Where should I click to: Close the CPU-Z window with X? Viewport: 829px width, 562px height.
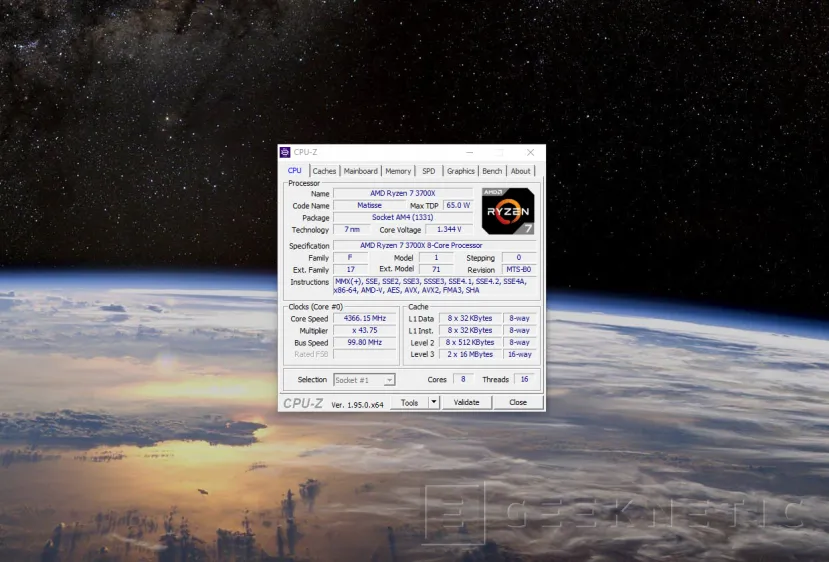pyautogui.click(x=530, y=152)
